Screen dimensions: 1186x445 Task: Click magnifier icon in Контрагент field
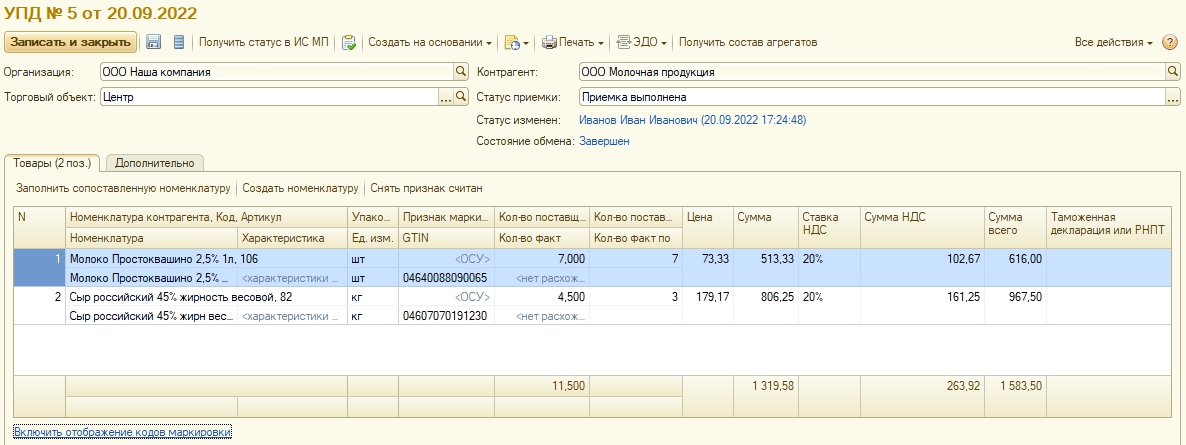pos(1173,72)
